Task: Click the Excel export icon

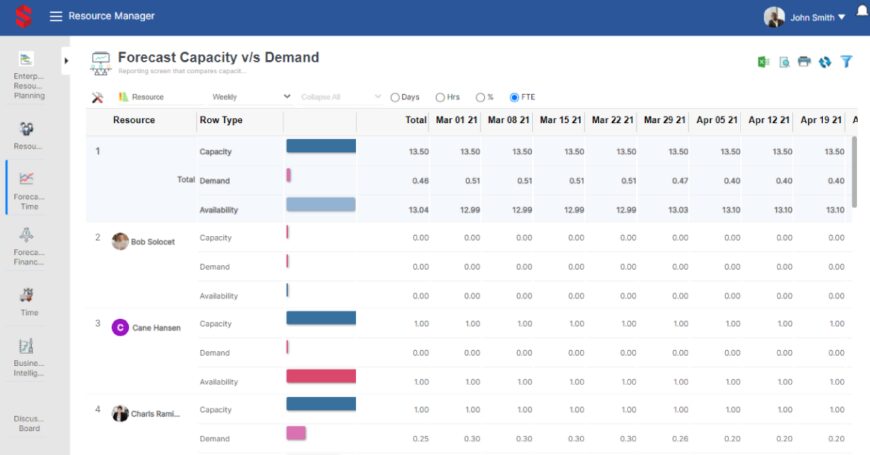Action: click(x=763, y=62)
